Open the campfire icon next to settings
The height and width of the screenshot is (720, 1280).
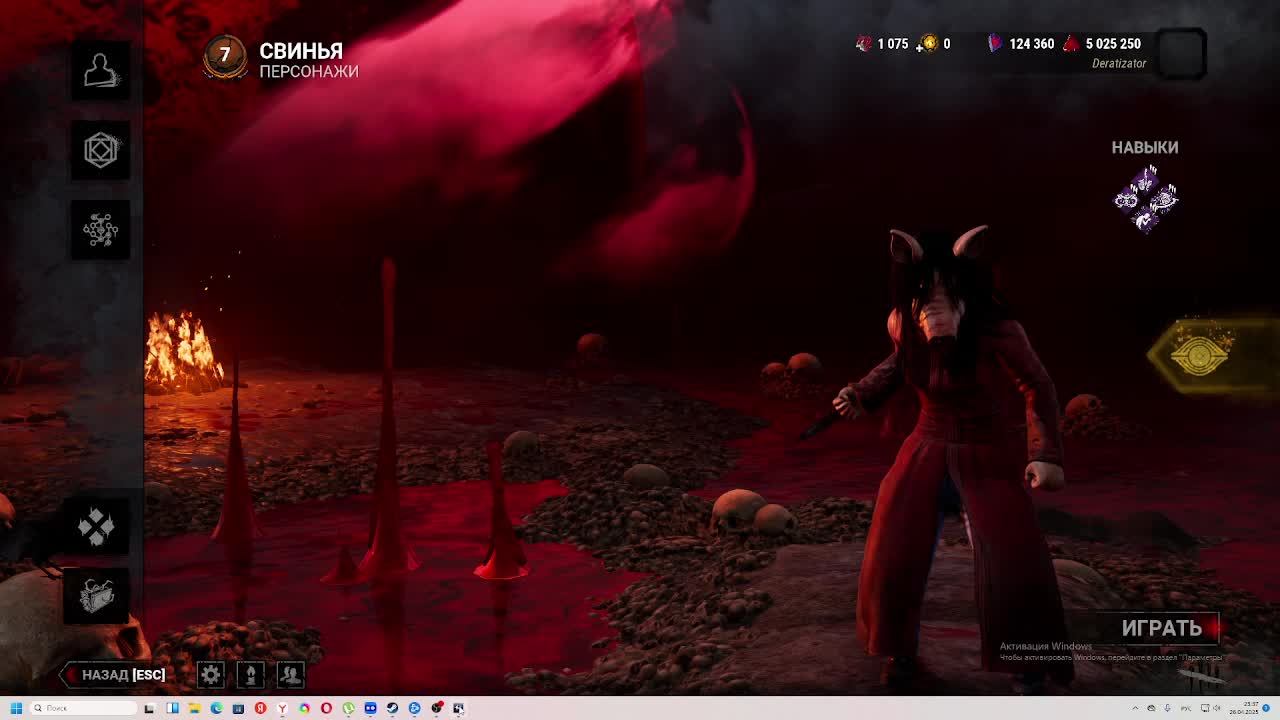[x=251, y=675]
